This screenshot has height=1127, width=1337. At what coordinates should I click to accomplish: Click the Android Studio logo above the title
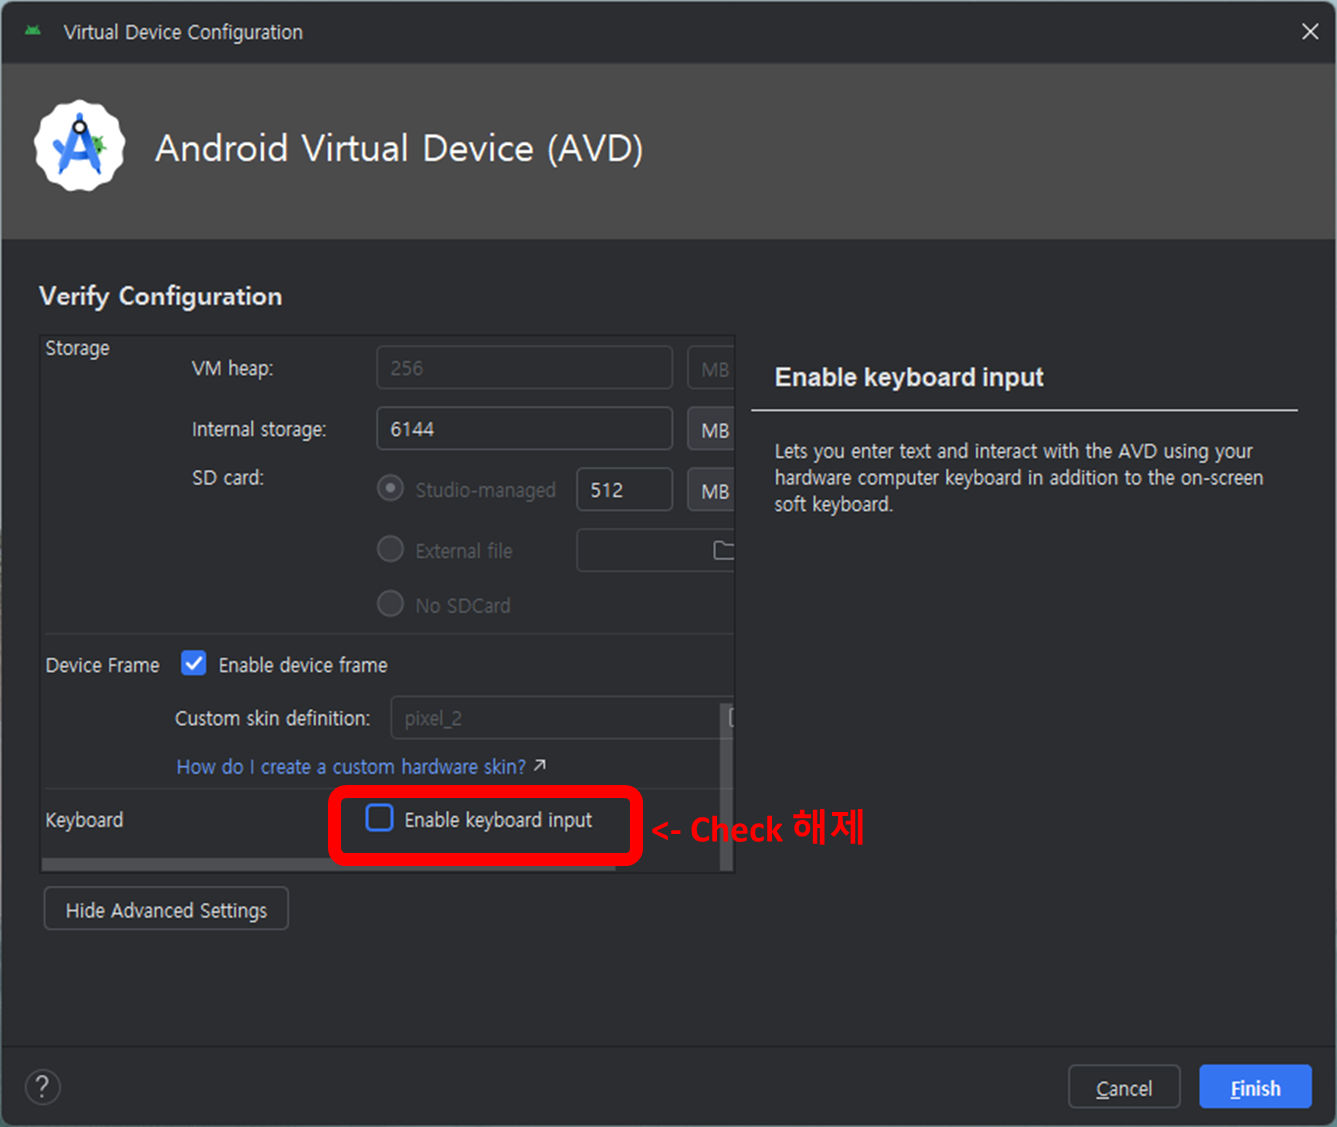(79, 146)
